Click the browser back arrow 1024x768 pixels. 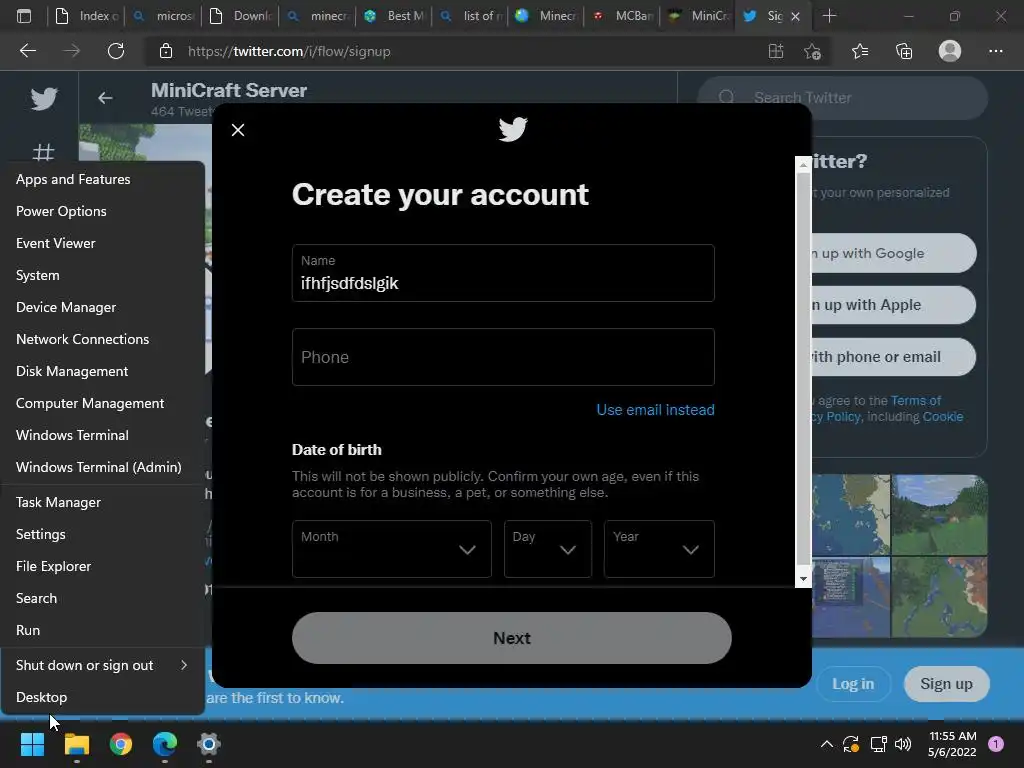pos(27,51)
